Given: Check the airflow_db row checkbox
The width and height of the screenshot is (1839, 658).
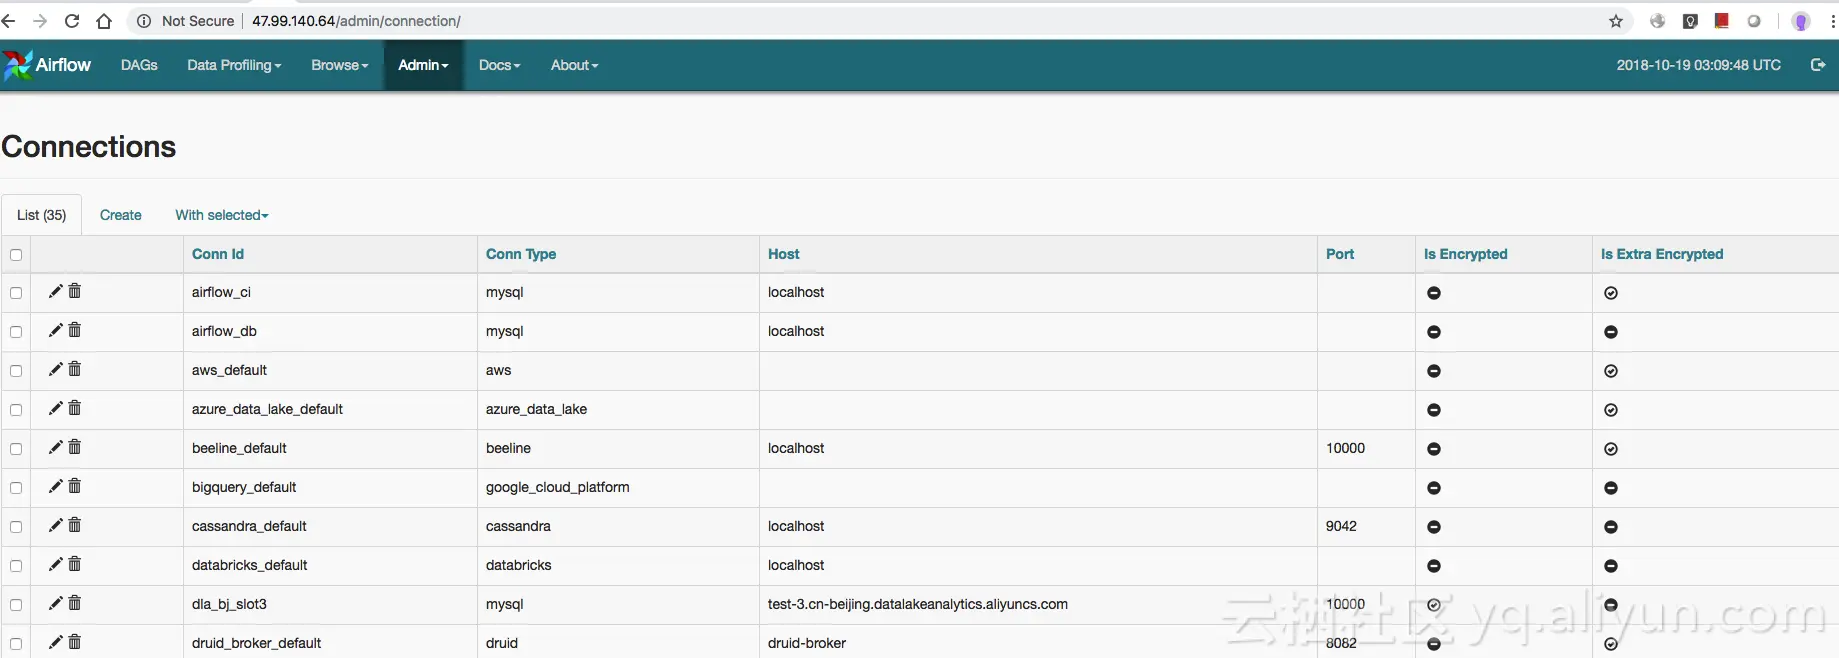Looking at the screenshot, I should (x=16, y=332).
